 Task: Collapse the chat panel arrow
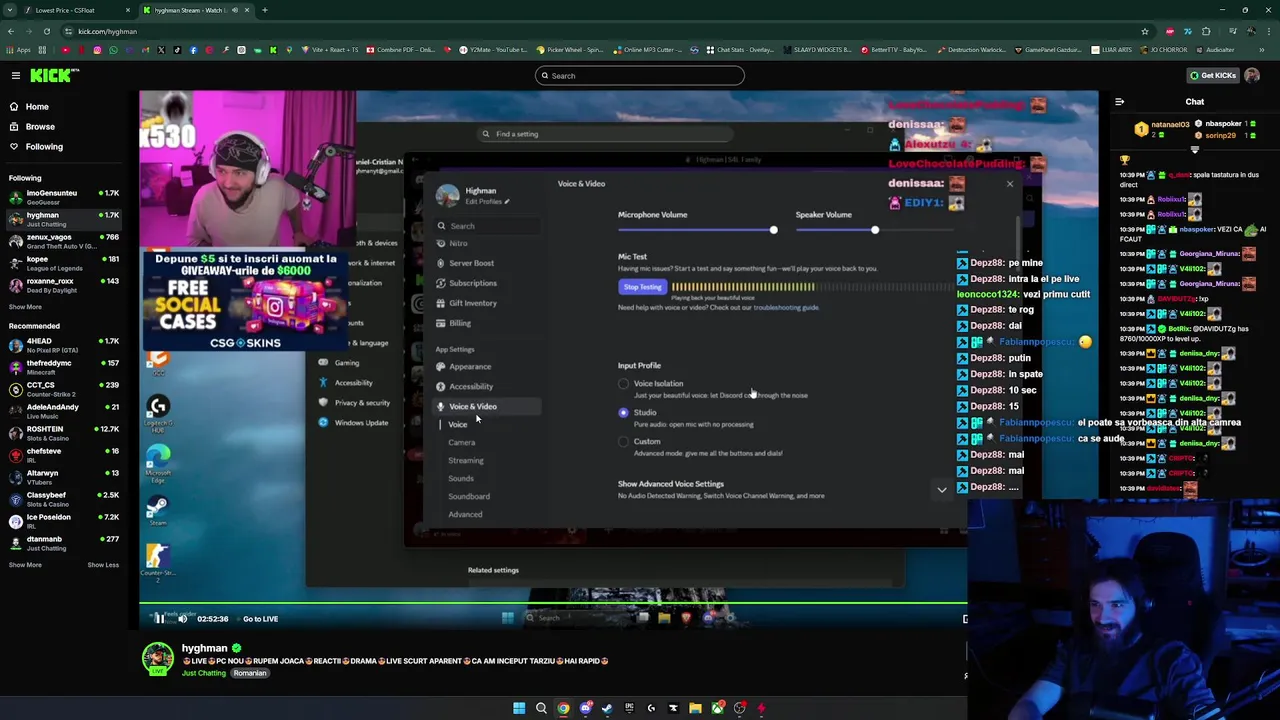click(x=1119, y=101)
